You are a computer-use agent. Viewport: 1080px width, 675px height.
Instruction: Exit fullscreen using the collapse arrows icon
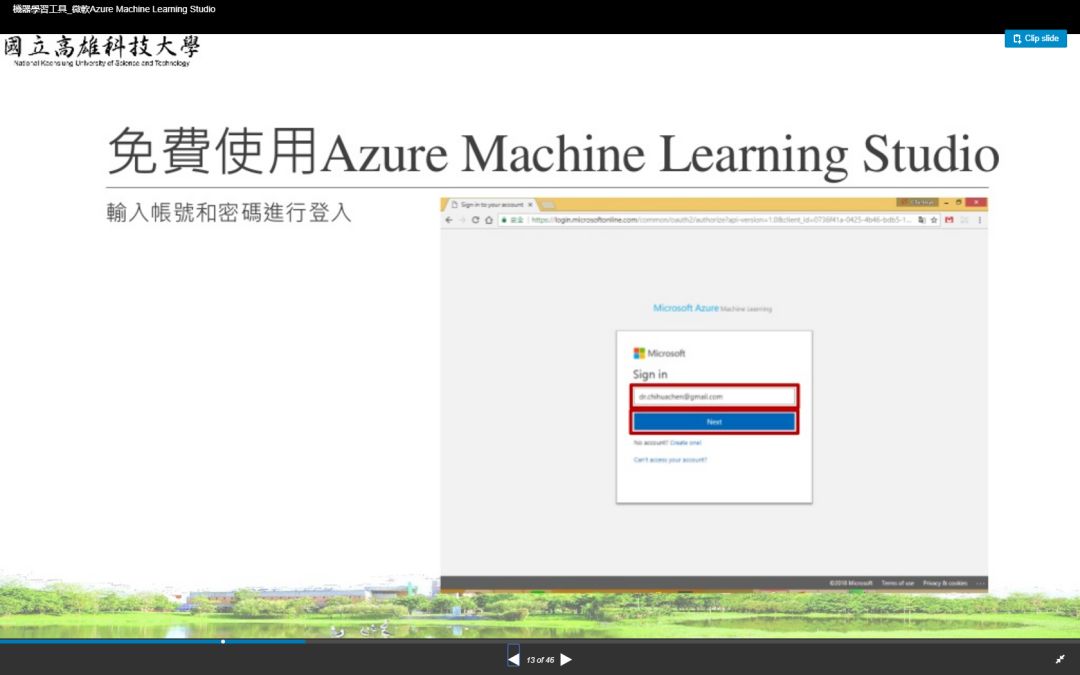[x=1060, y=659]
